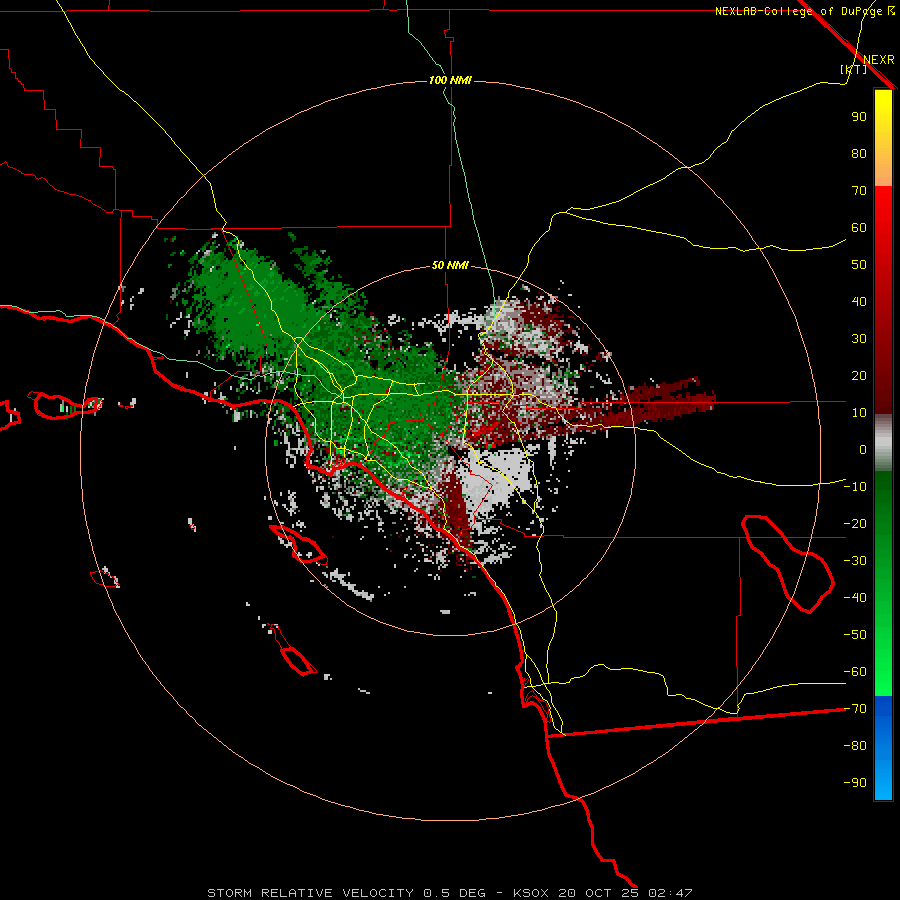Click the 70 value on the velocity scale

(x=859, y=191)
